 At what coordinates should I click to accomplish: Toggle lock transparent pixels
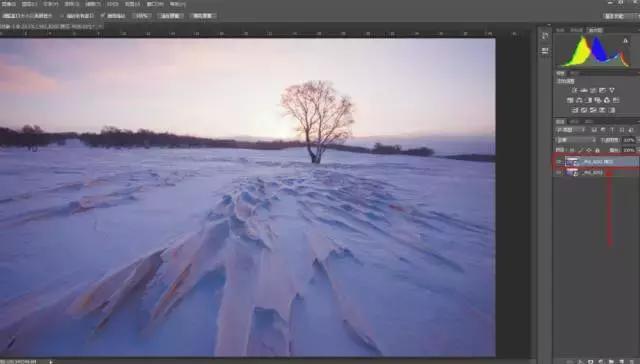coord(572,150)
